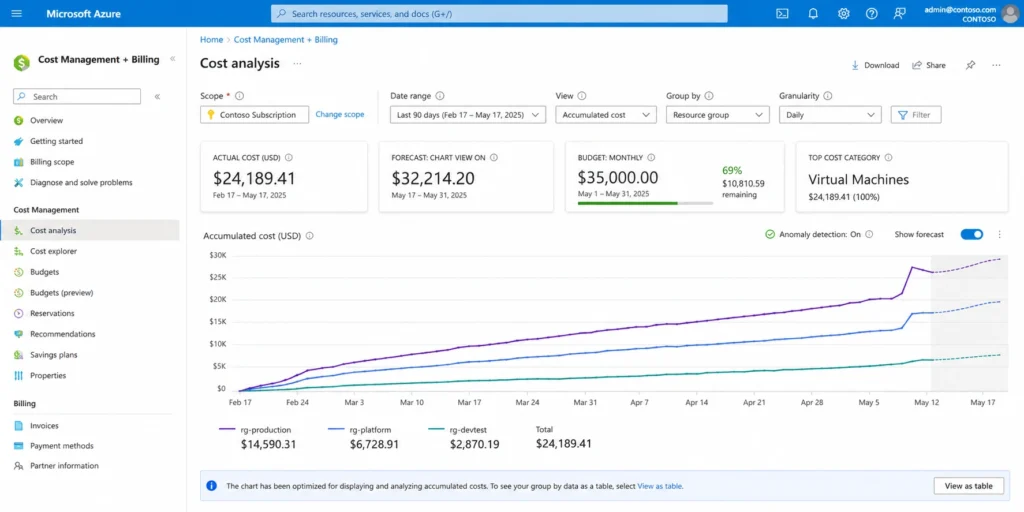Open the more options ellipsis beside Share
This screenshot has width=1024, height=512.
pos(996,65)
